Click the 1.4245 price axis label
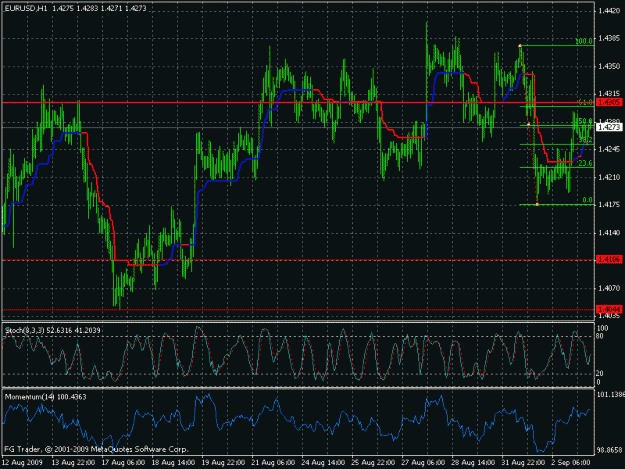This screenshot has height=469, width=625. pos(609,149)
